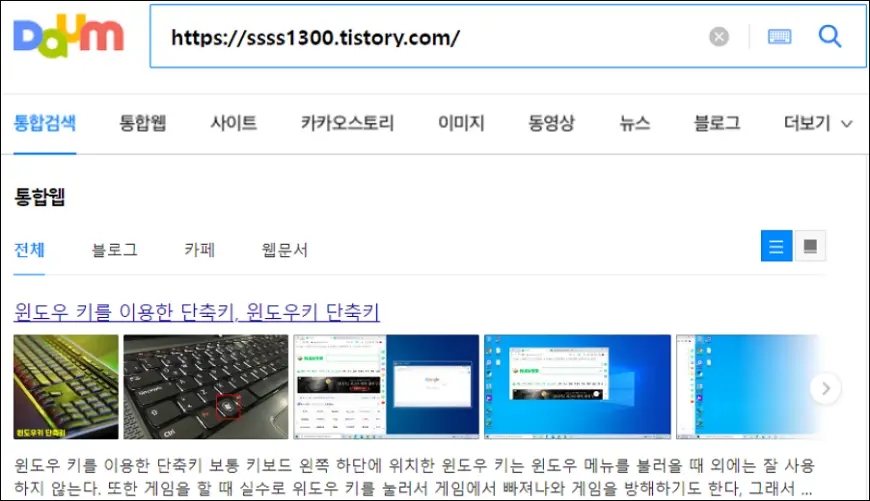Clear the search field text

pyautogui.click(x=719, y=37)
